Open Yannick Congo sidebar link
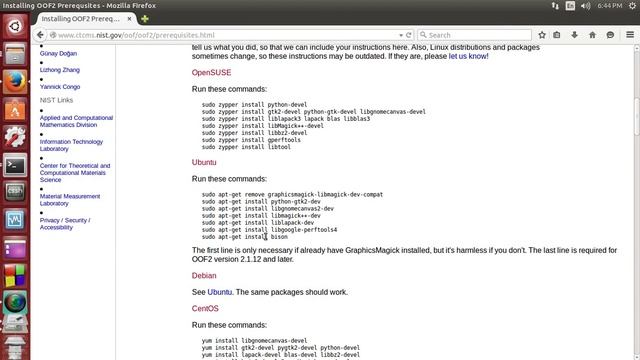Viewport: 640px width, 360px height. [60, 87]
